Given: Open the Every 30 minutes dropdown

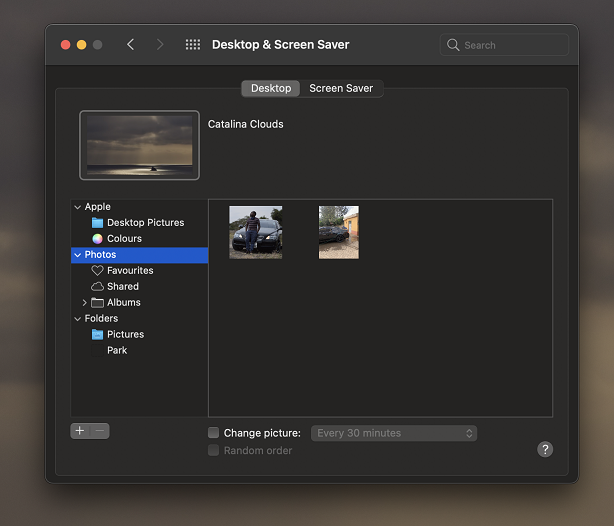Looking at the screenshot, I should [x=393, y=433].
